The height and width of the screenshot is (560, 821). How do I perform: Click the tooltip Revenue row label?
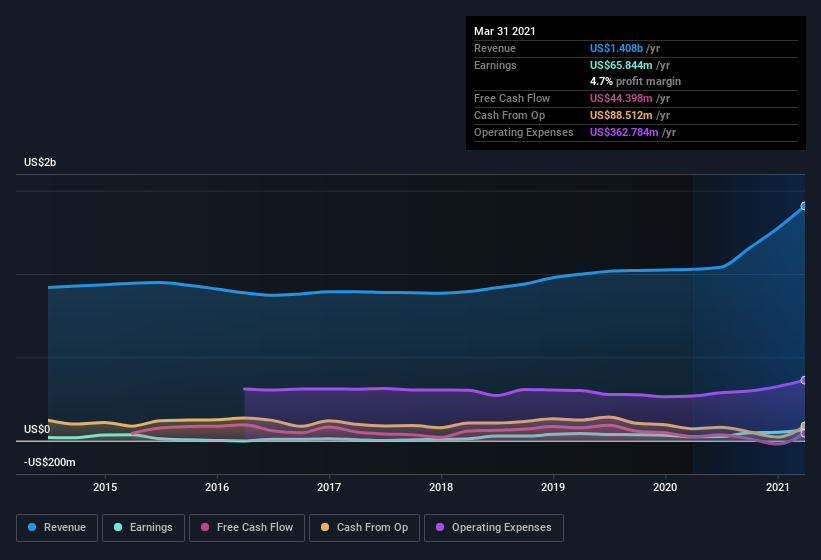495,48
